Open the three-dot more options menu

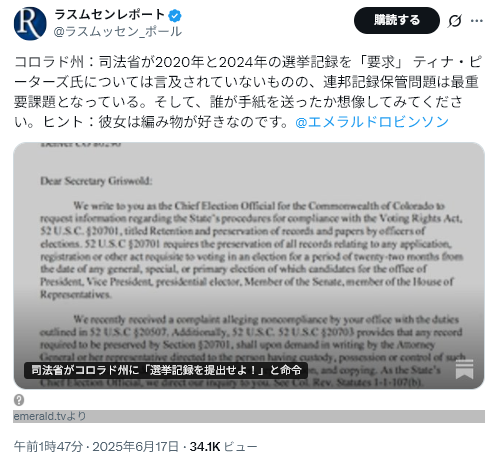(x=477, y=21)
